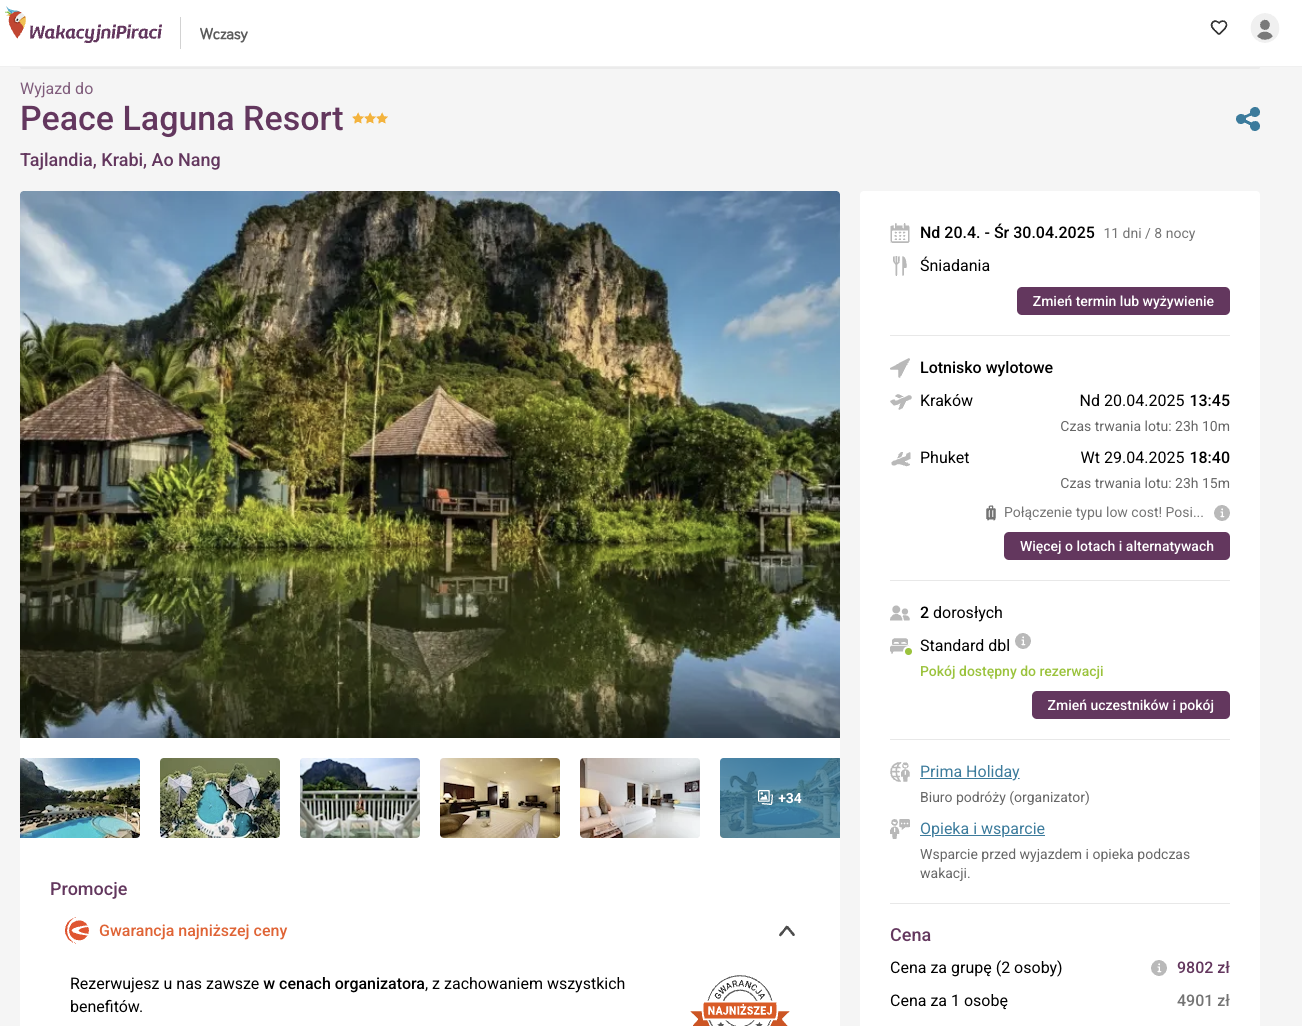Open the +34 more photos thumbnail
Image resolution: width=1302 pixels, height=1026 pixels.
[x=780, y=798]
